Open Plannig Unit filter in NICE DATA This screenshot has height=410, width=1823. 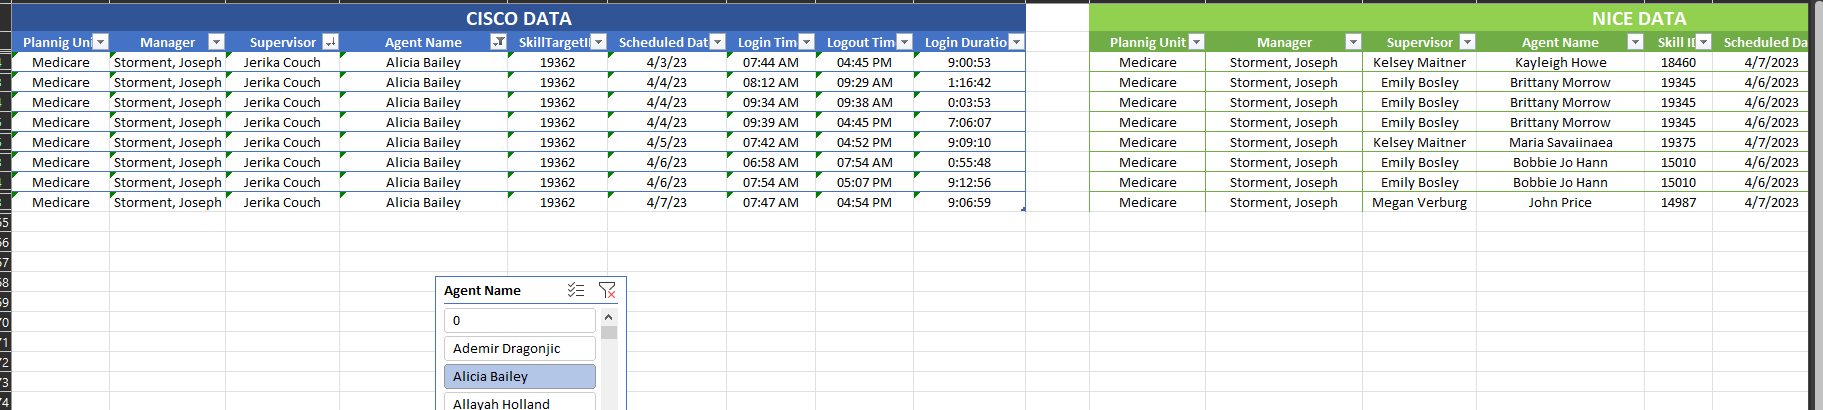[x=1196, y=42]
